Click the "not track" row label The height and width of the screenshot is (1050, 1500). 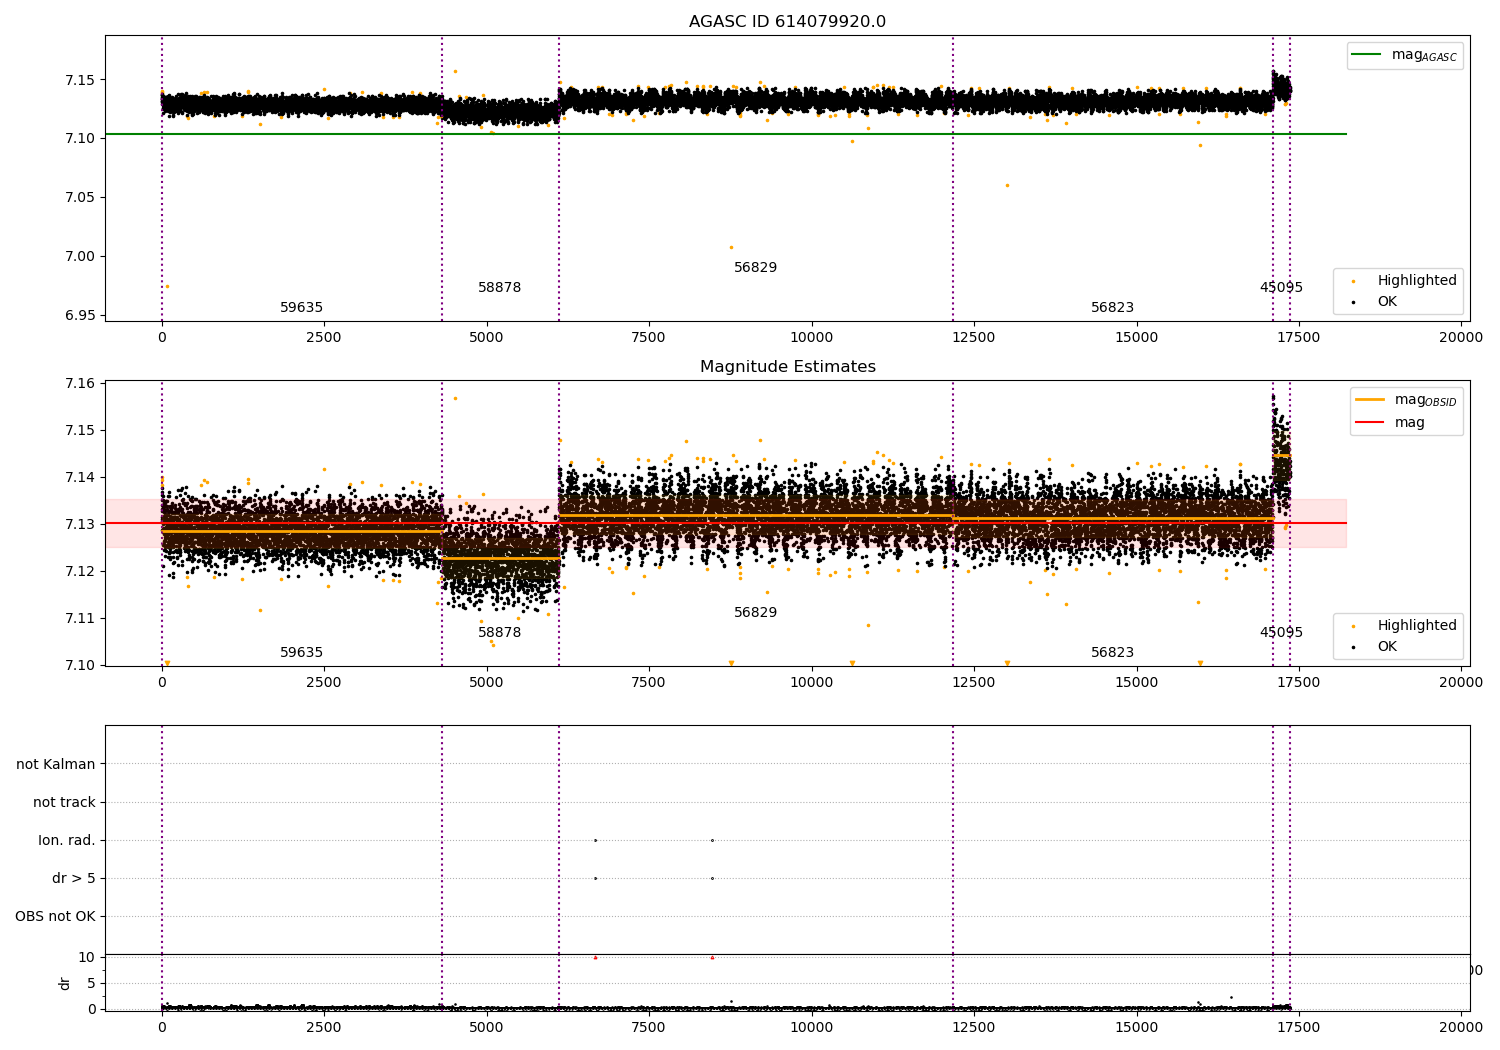tap(64, 802)
